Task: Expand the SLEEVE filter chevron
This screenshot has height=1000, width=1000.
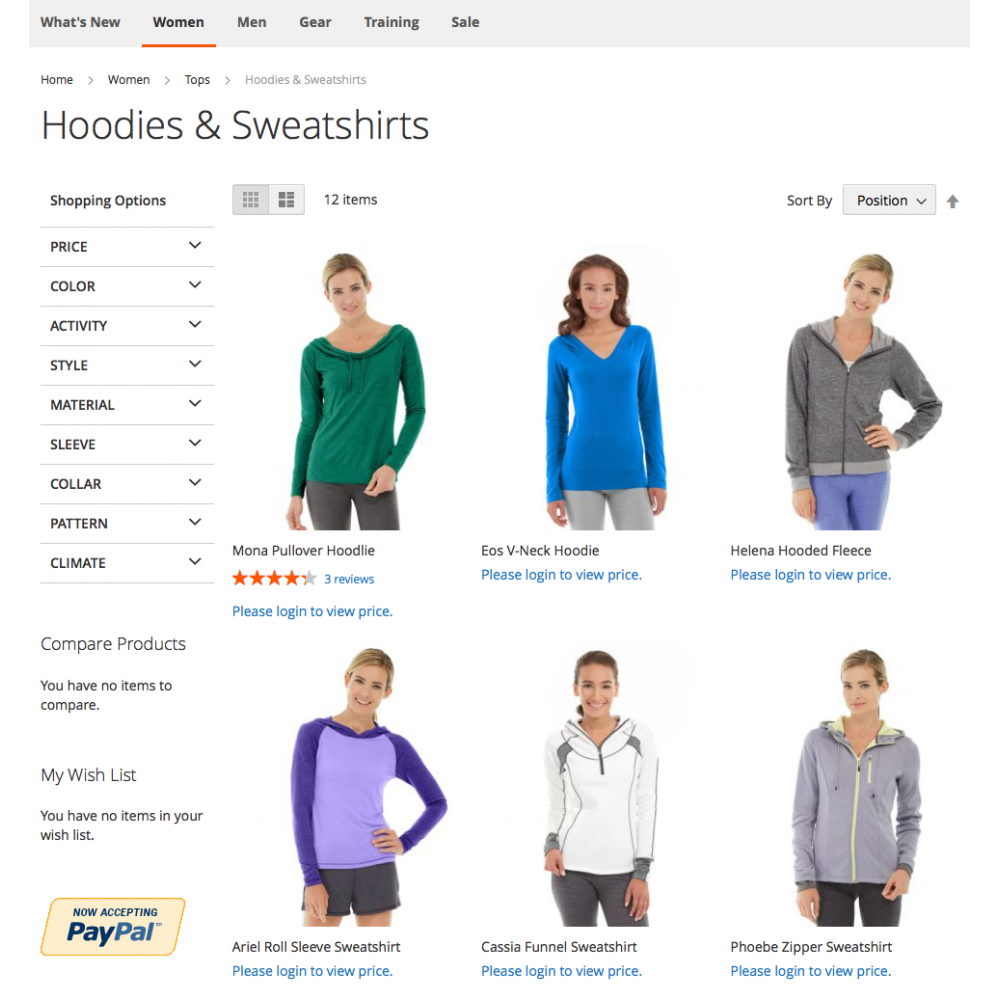Action: [195, 443]
